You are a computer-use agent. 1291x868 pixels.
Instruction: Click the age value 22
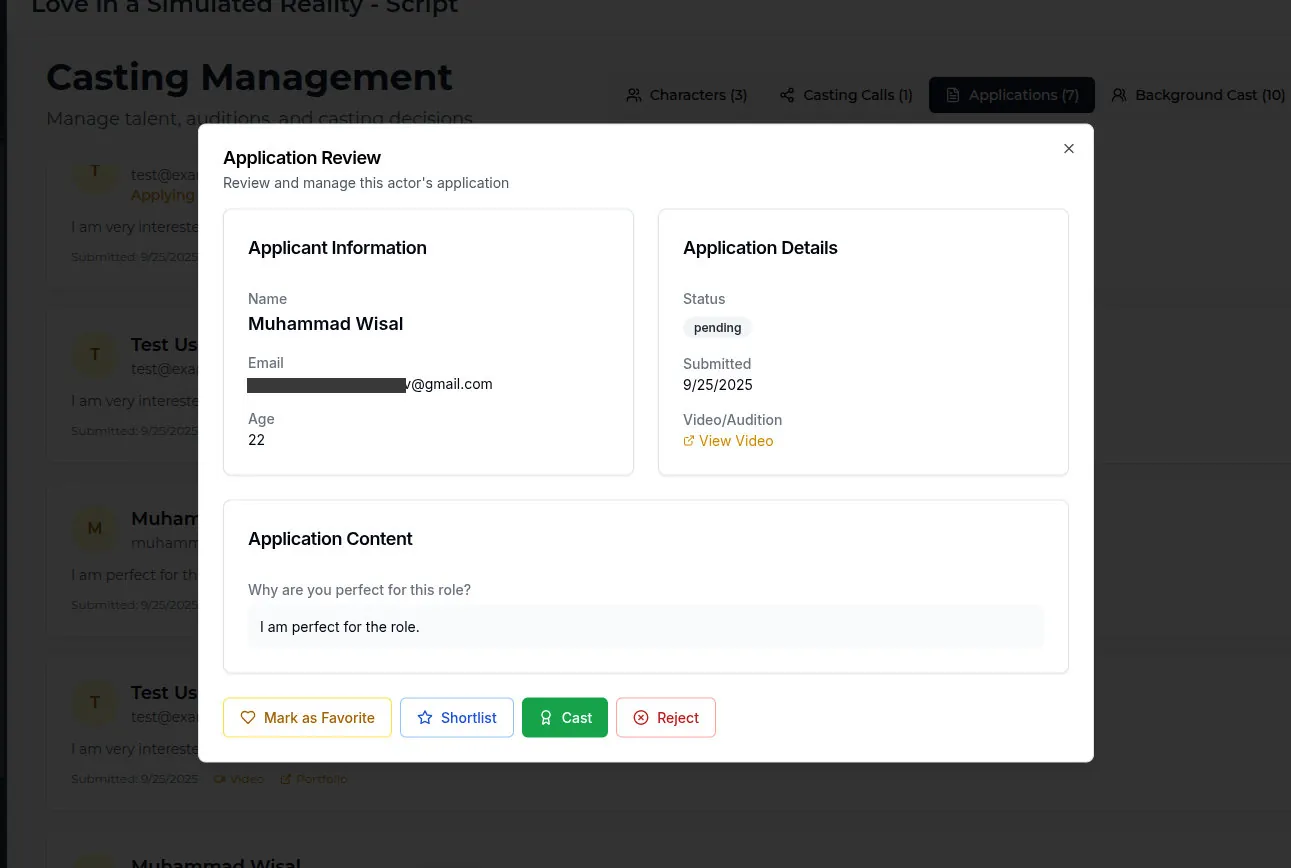(257, 440)
